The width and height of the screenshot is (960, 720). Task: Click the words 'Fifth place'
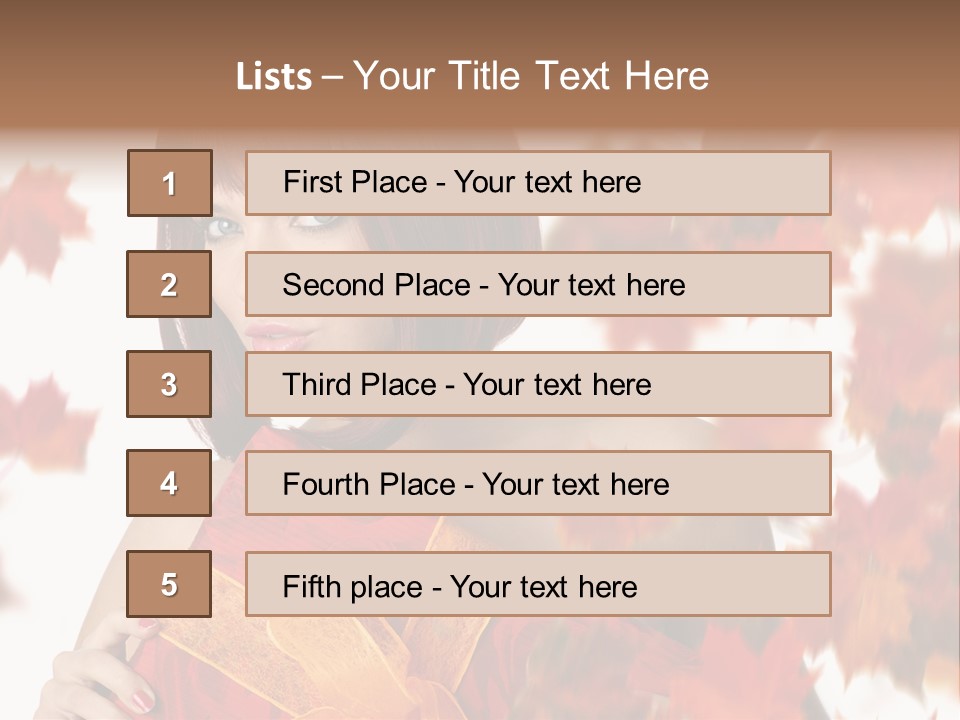click(353, 587)
